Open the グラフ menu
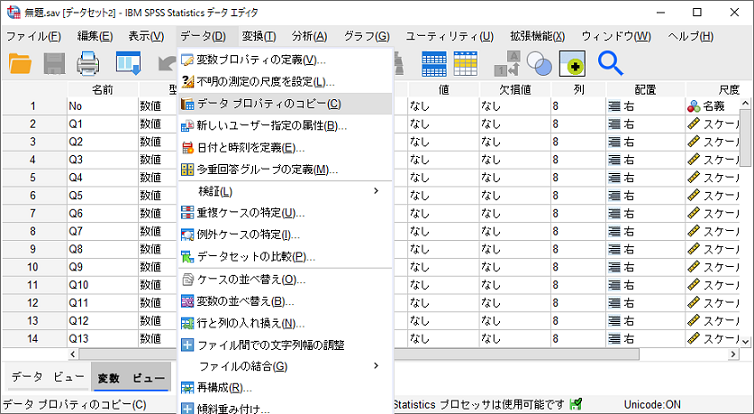 tap(366, 36)
